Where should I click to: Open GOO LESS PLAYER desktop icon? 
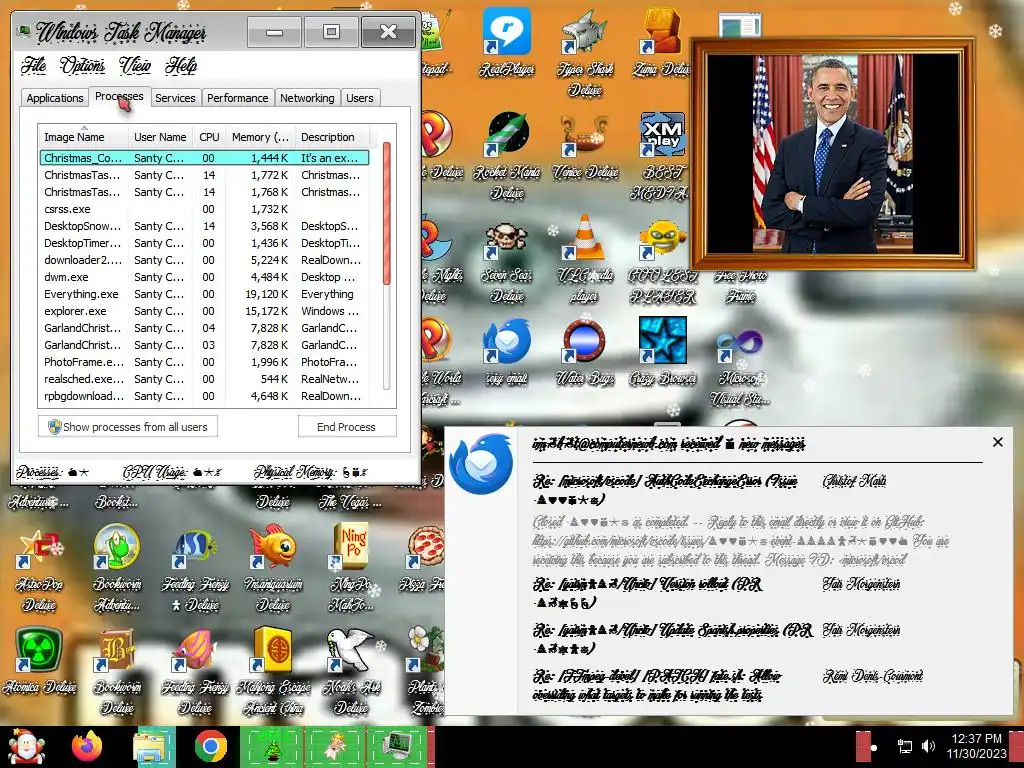pos(662,259)
